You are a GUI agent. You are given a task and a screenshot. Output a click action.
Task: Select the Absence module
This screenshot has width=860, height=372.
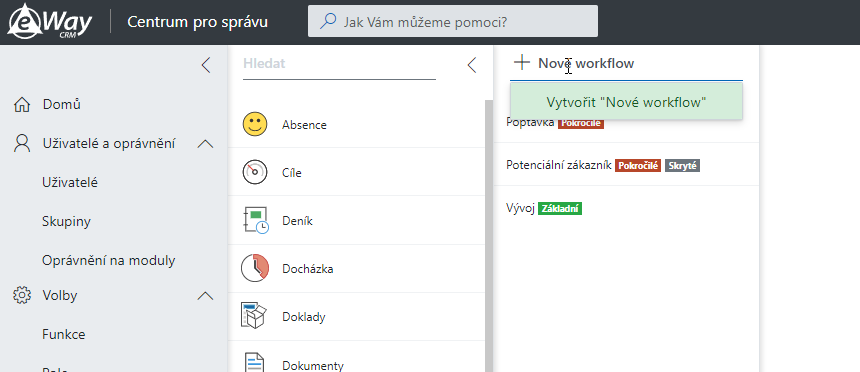click(357, 125)
